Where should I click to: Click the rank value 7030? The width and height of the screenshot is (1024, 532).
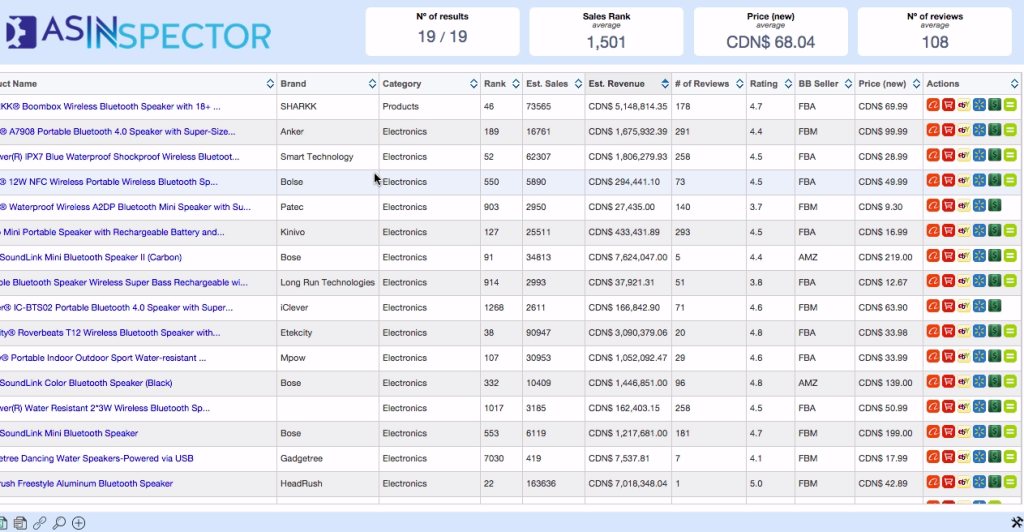(x=494, y=458)
